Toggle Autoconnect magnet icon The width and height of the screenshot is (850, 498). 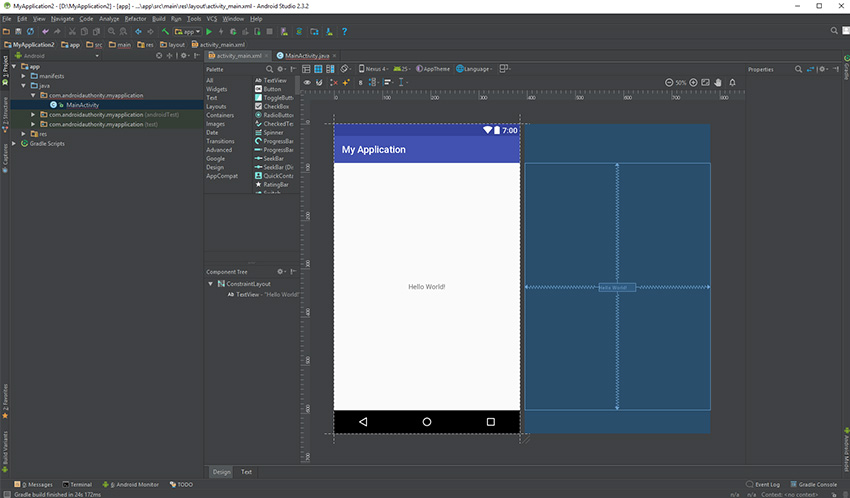click(320, 82)
